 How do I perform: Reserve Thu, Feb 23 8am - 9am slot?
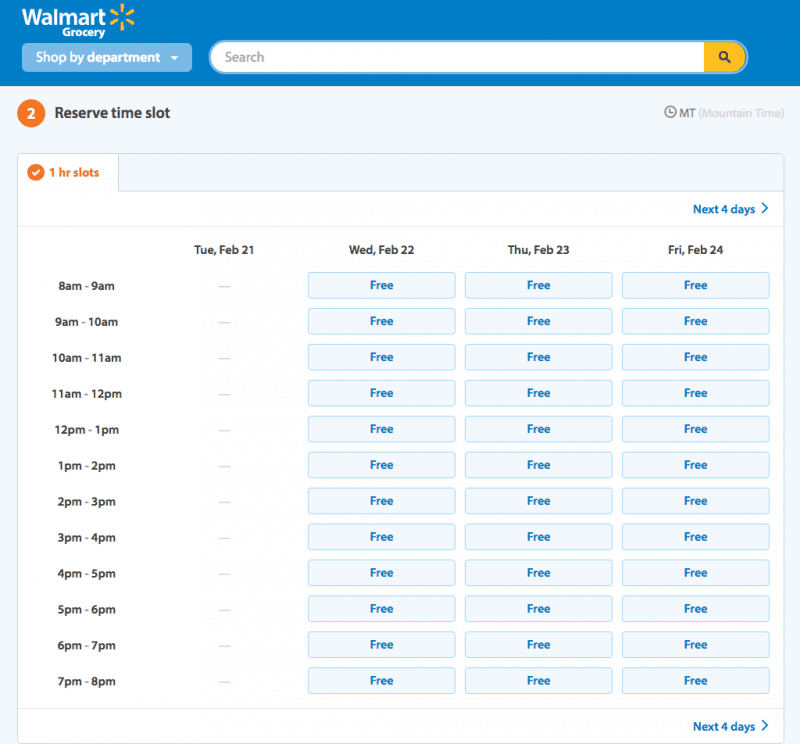pos(539,285)
